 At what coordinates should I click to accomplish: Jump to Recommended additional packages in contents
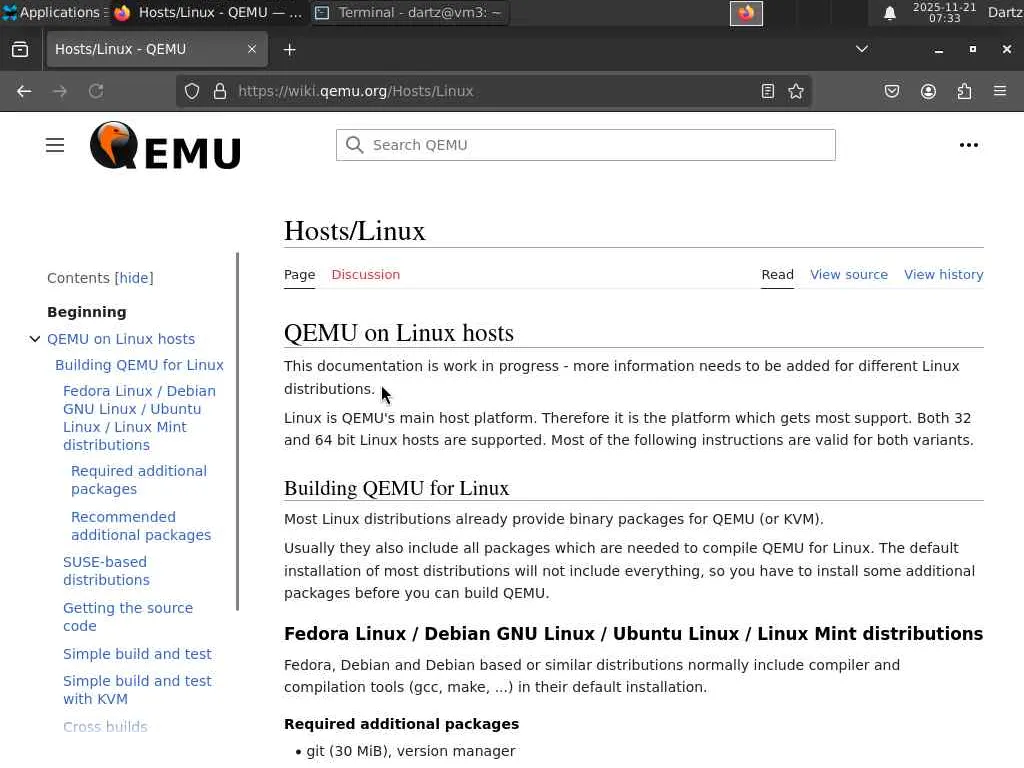141,526
